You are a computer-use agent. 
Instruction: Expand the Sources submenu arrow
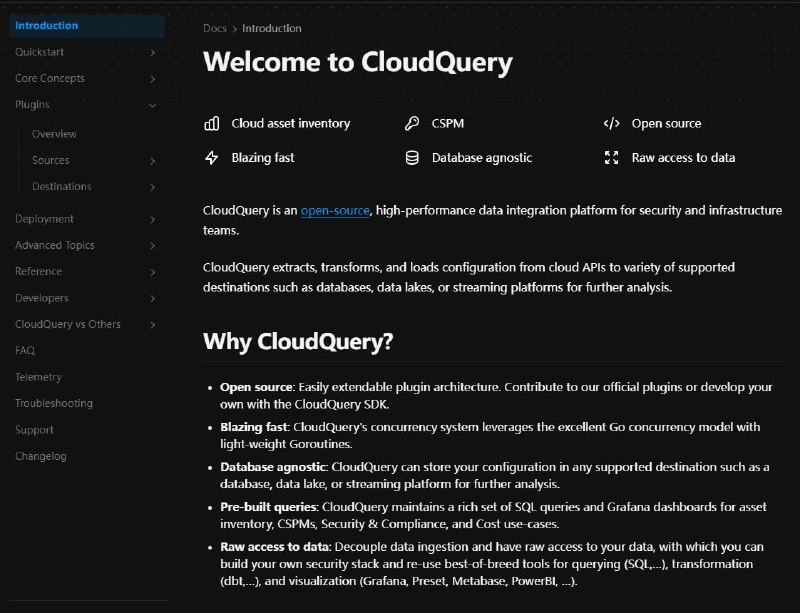pos(152,160)
